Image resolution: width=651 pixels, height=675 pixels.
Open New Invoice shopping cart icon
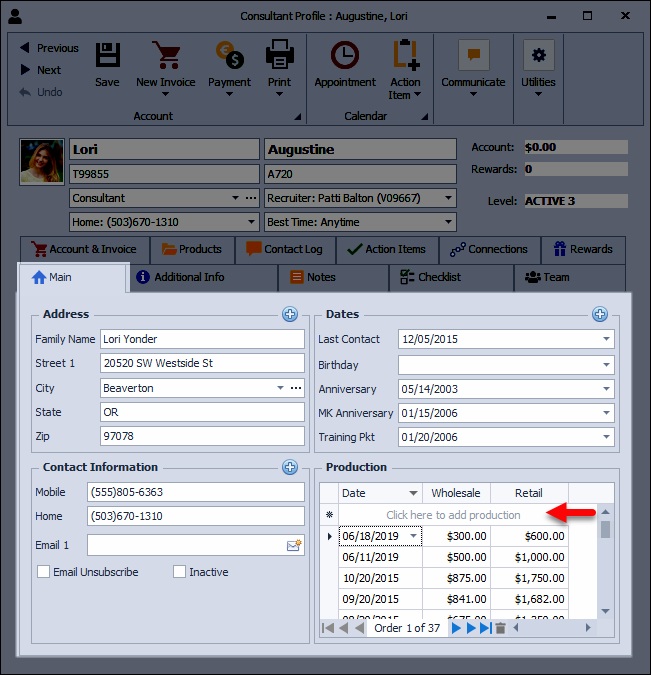click(x=166, y=55)
